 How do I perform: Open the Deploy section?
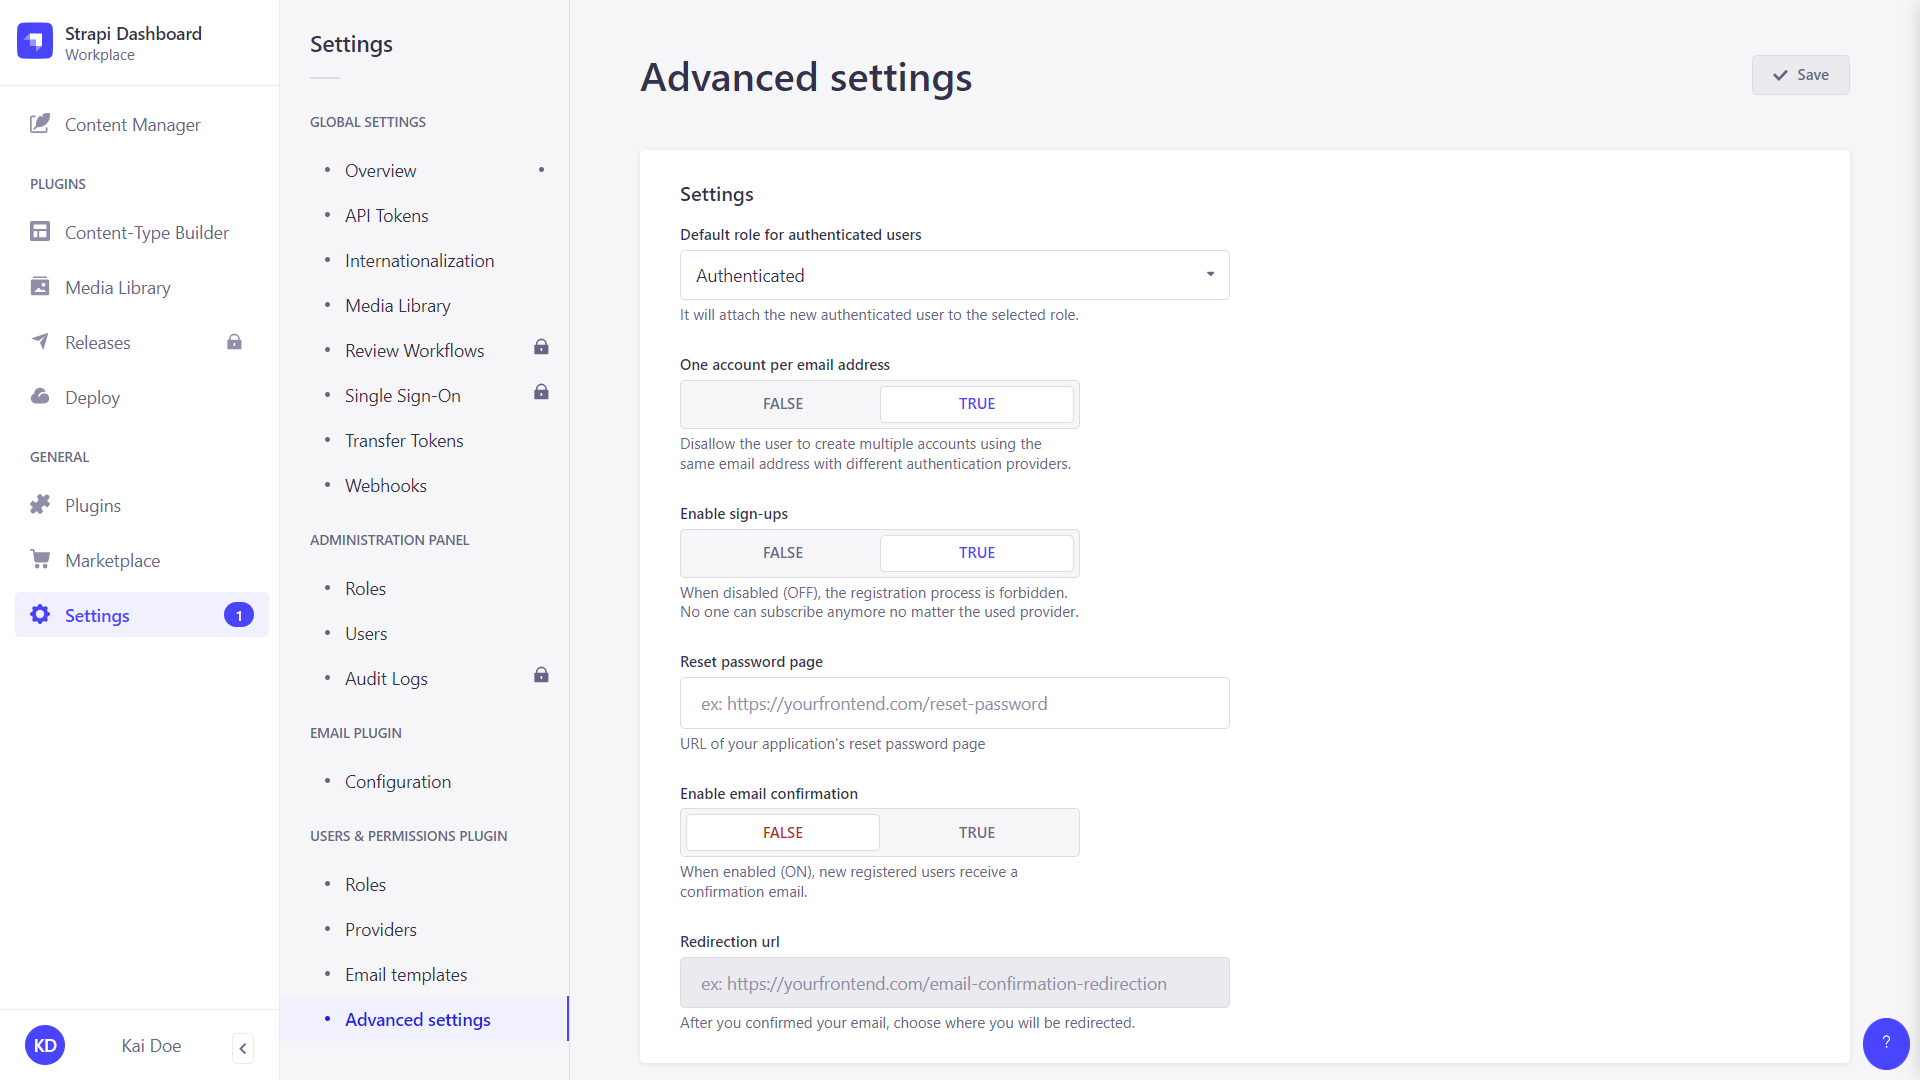(x=40, y=397)
